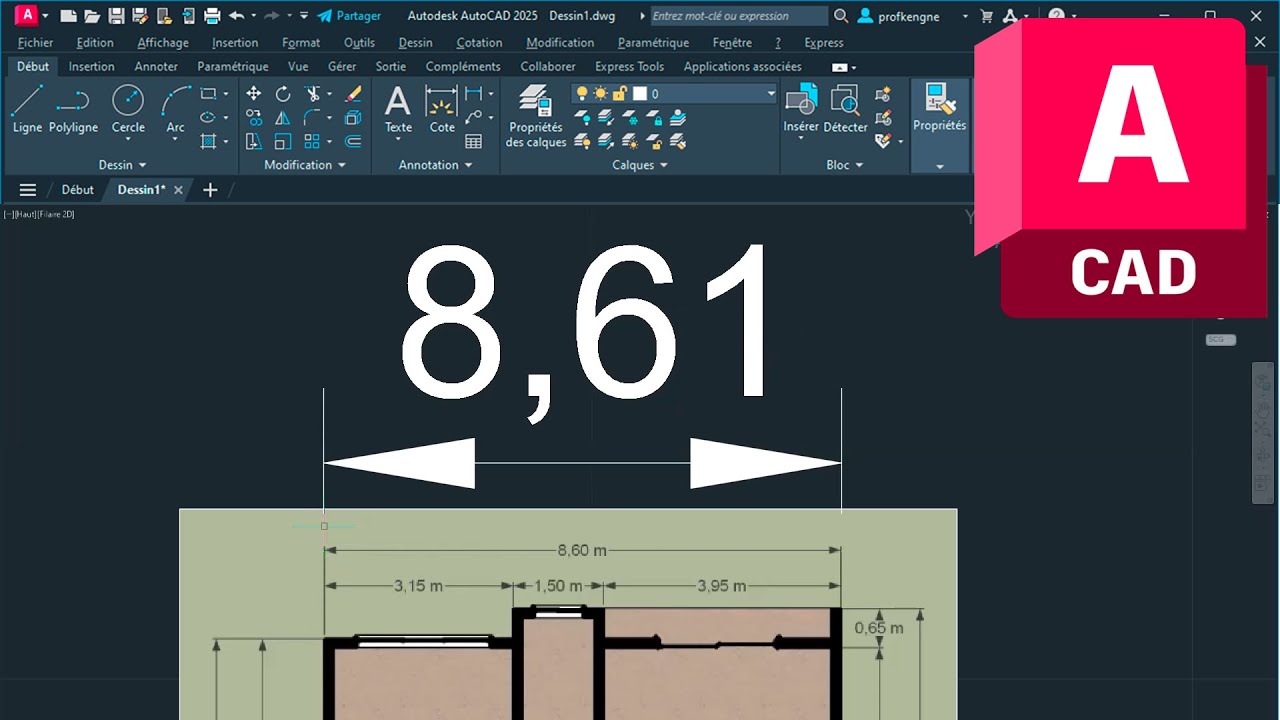This screenshot has width=1280, height=720.
Task: Select the Ligne drawing tool
Action: [27, 109]
